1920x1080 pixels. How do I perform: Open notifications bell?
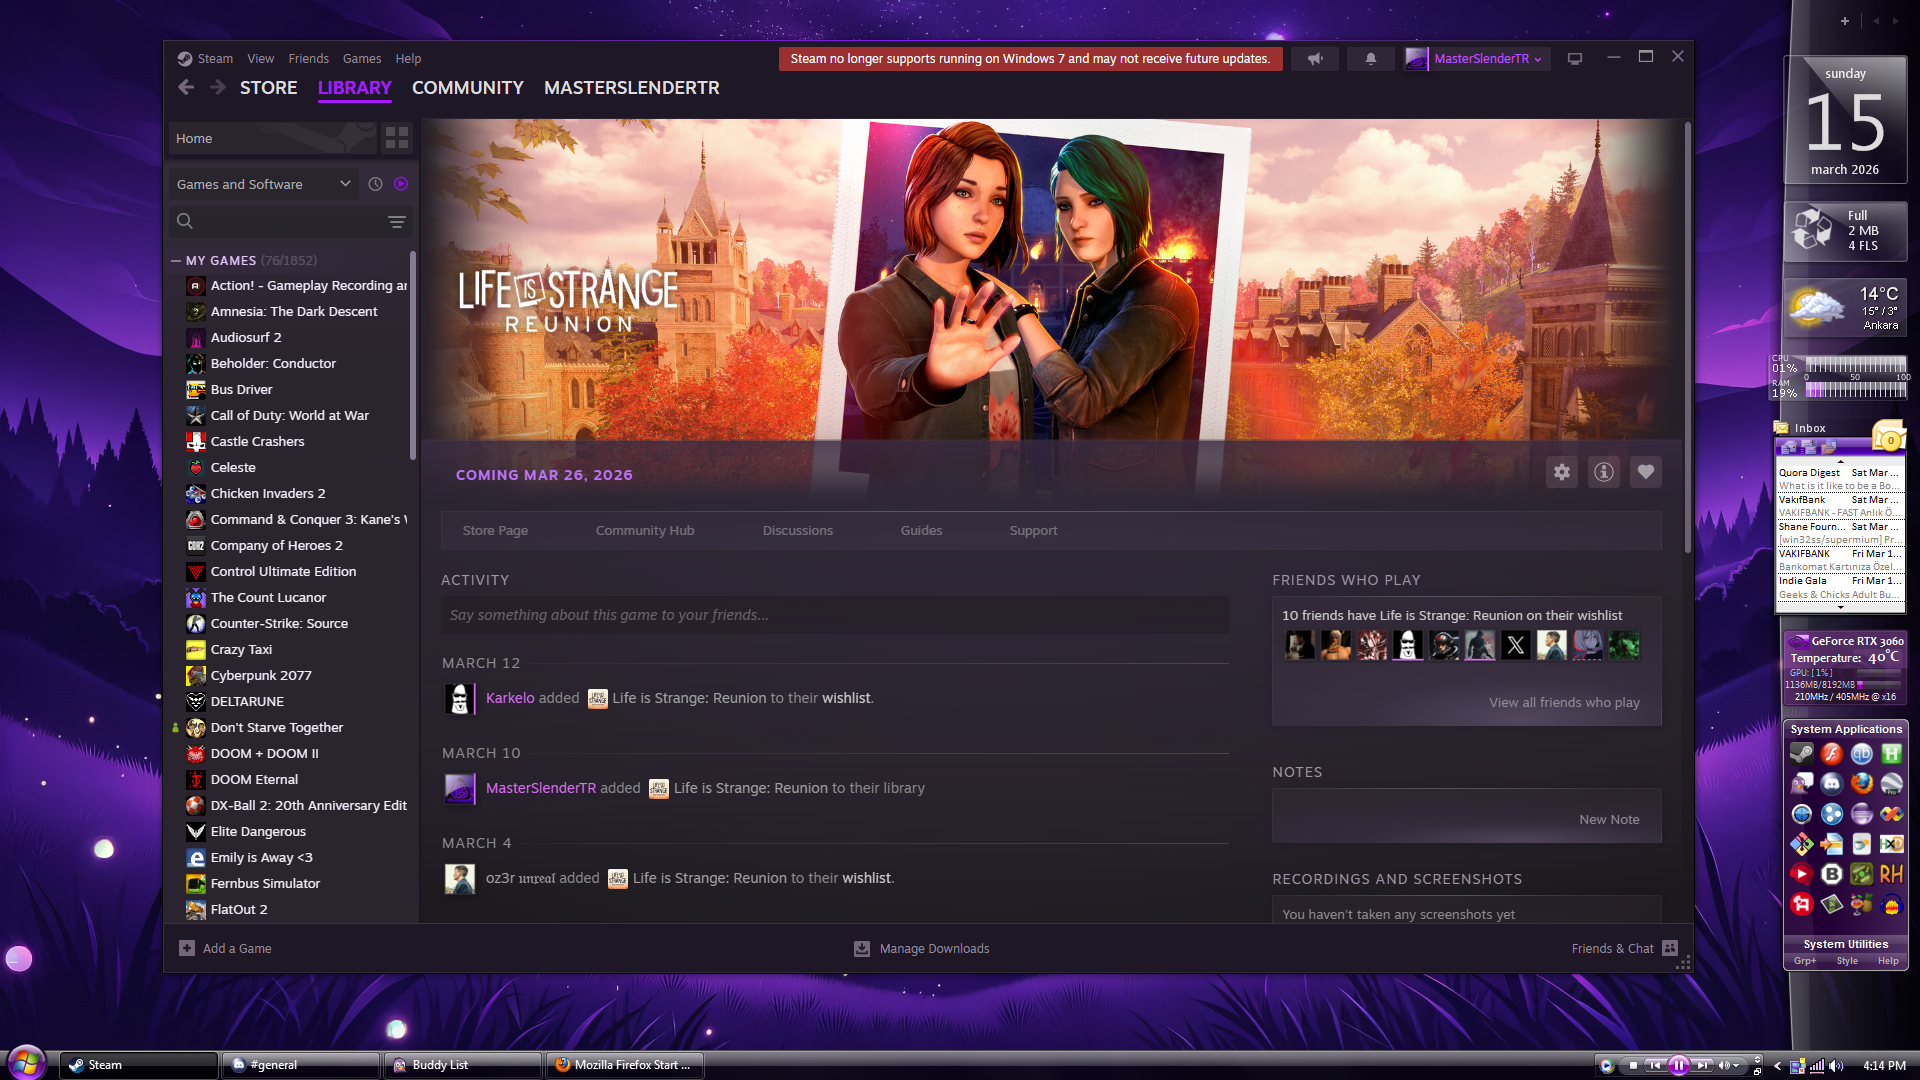(x=1371, y=59)
